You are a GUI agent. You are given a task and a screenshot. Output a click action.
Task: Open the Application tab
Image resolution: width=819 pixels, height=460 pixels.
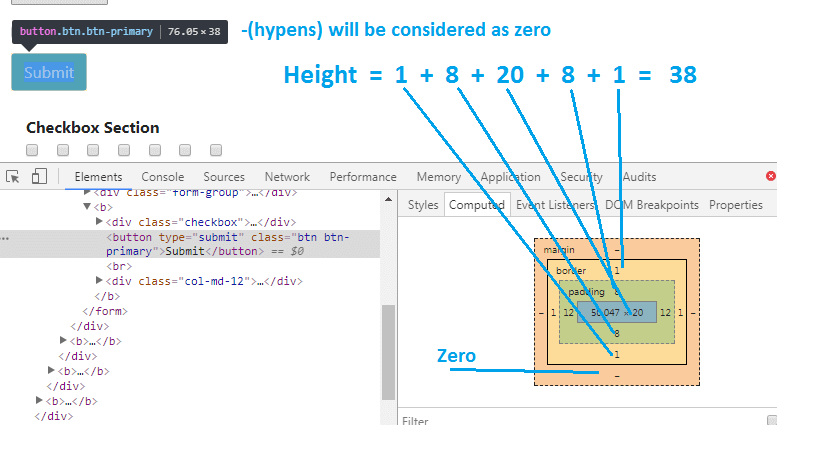tap(510, 177)
